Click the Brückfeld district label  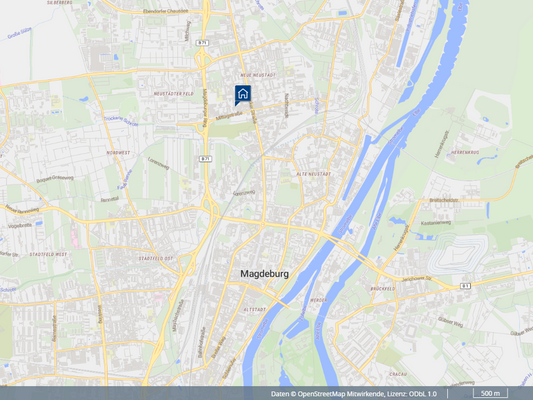pos(383,289)
